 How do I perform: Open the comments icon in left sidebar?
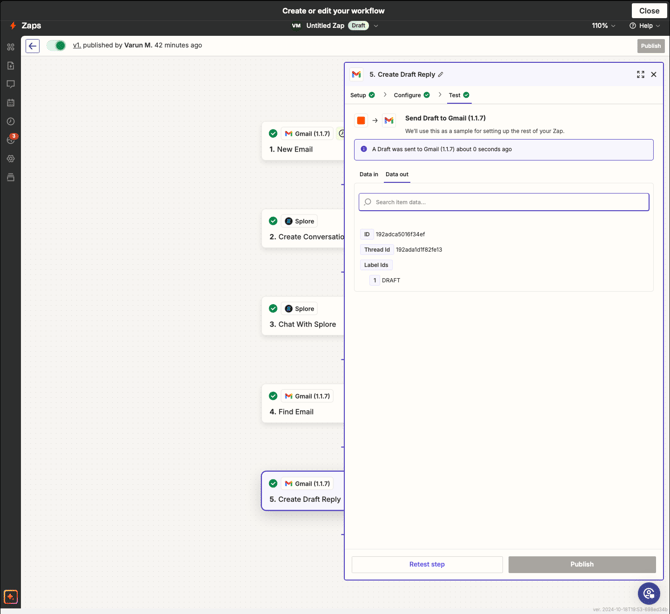(11, 84)
